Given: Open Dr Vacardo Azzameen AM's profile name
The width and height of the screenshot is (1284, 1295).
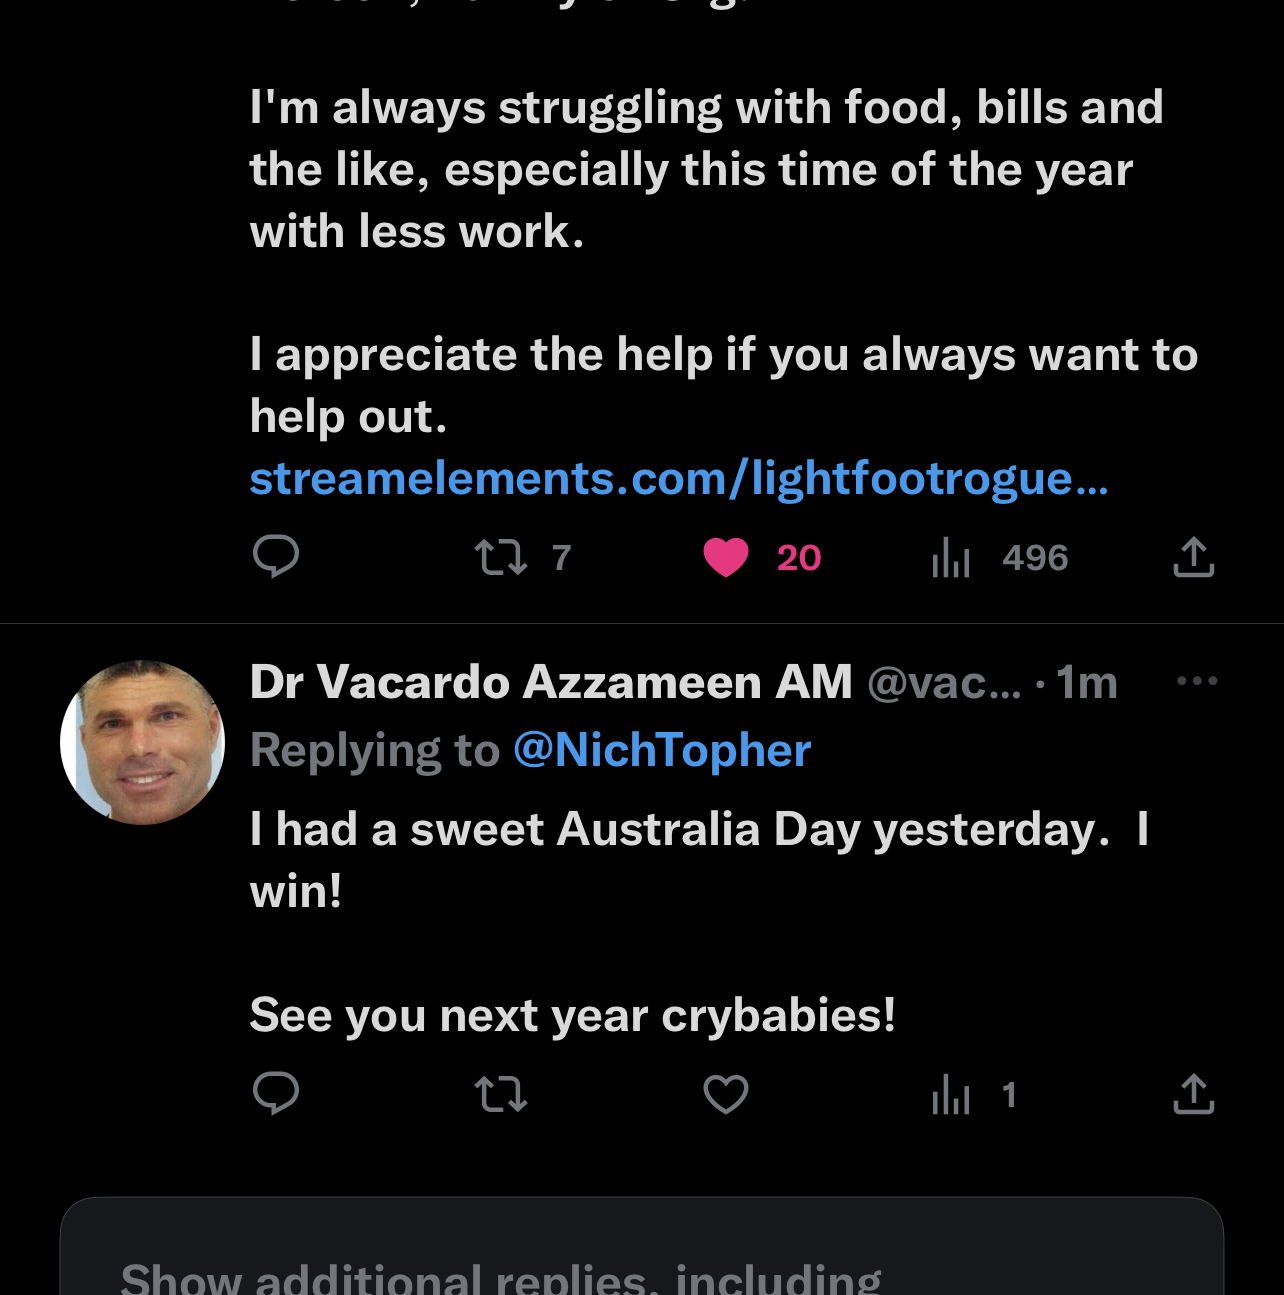Looking at the screenshot, I should [550, 682].
